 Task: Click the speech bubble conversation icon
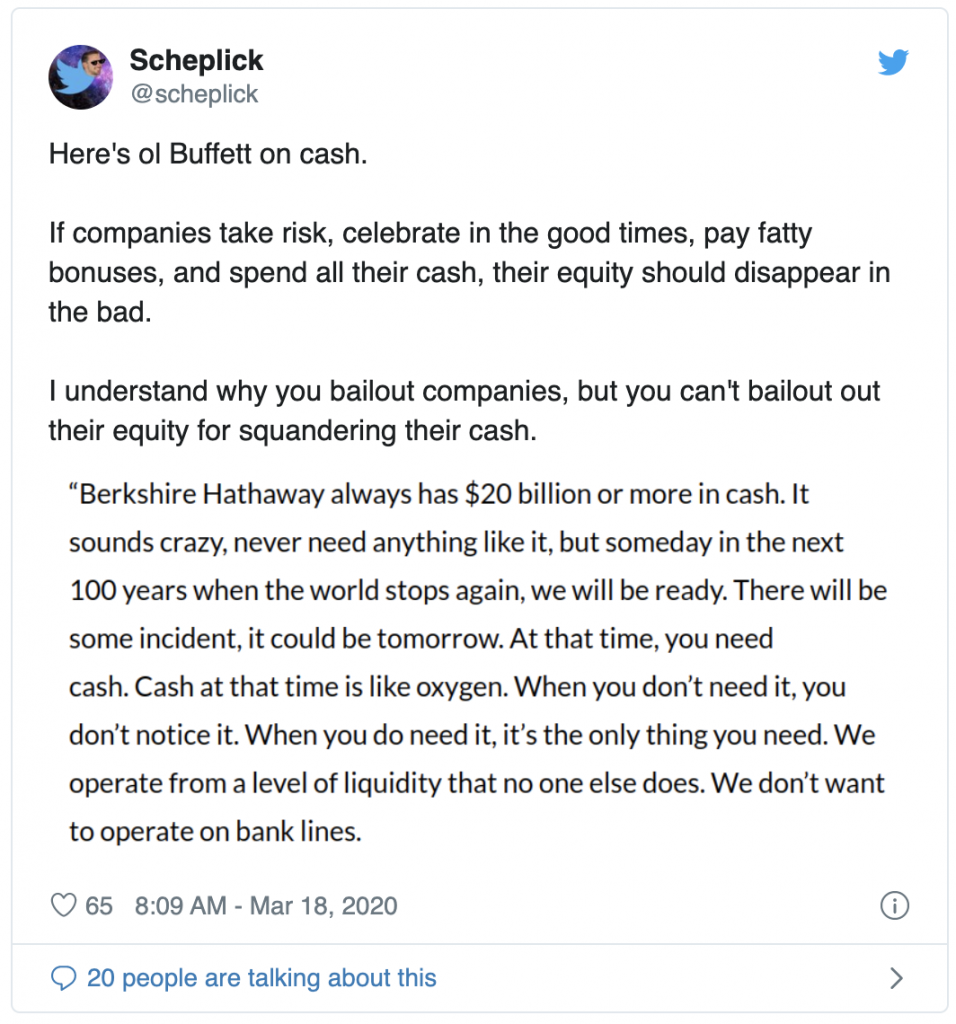(64, 977)
